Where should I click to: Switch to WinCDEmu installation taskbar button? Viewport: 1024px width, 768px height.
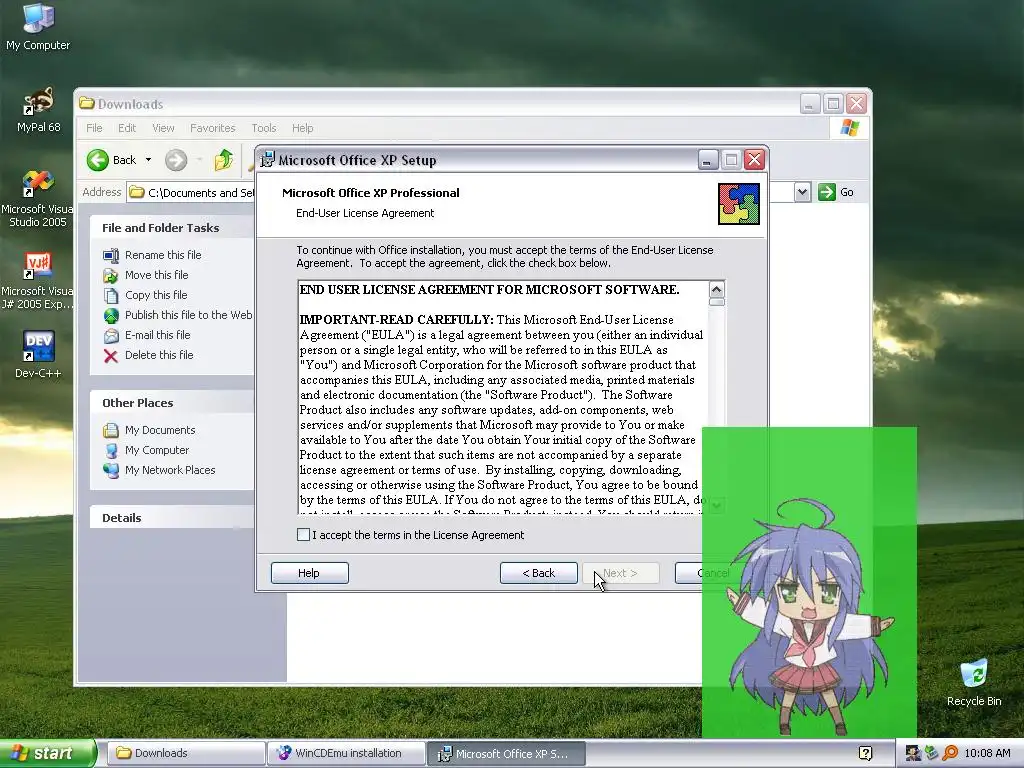346,754
